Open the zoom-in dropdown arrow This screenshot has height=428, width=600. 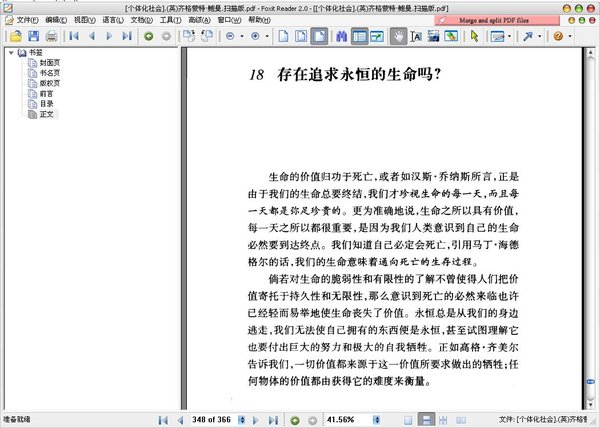(267, 37)
